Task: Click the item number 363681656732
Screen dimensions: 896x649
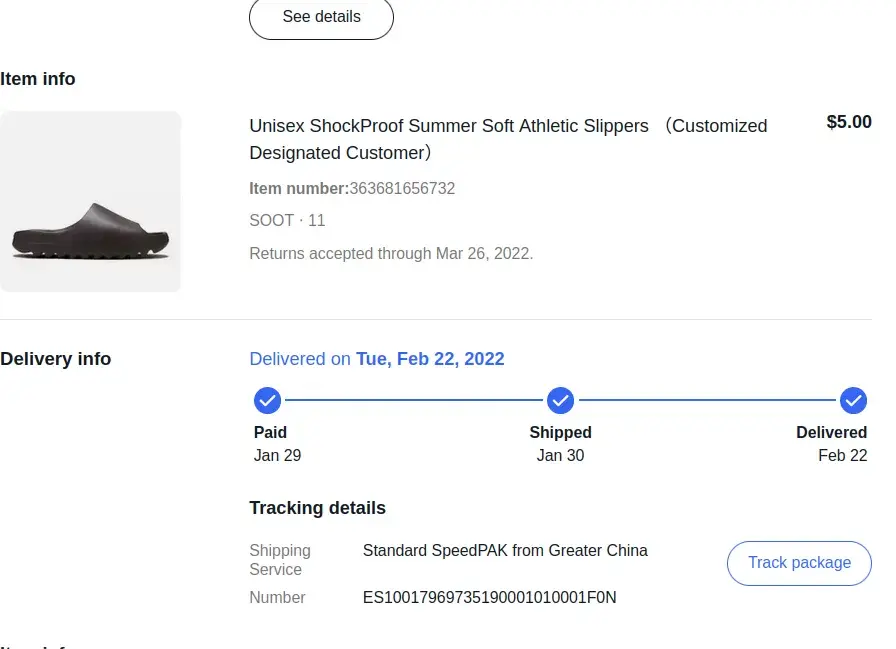Action: [402, 188]
